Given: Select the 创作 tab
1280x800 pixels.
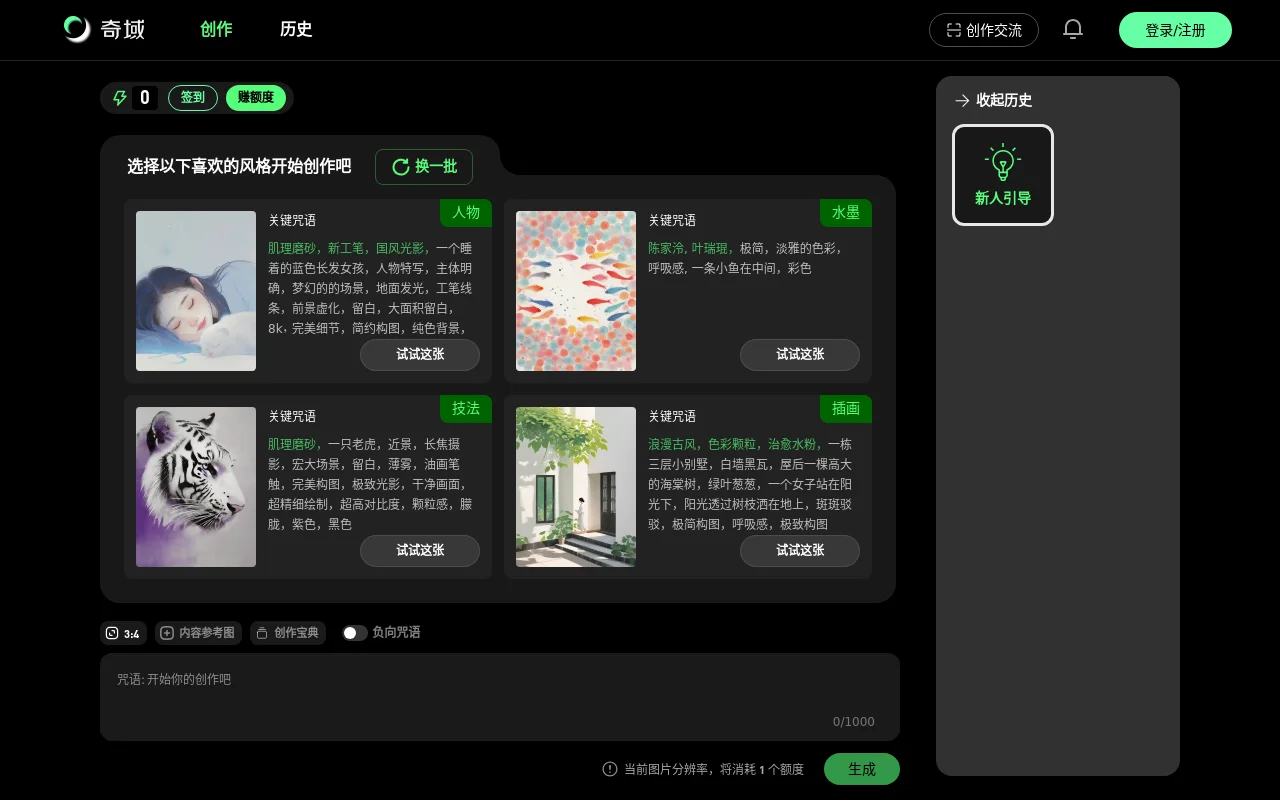Looking at the screenshot, I should 216,30.
